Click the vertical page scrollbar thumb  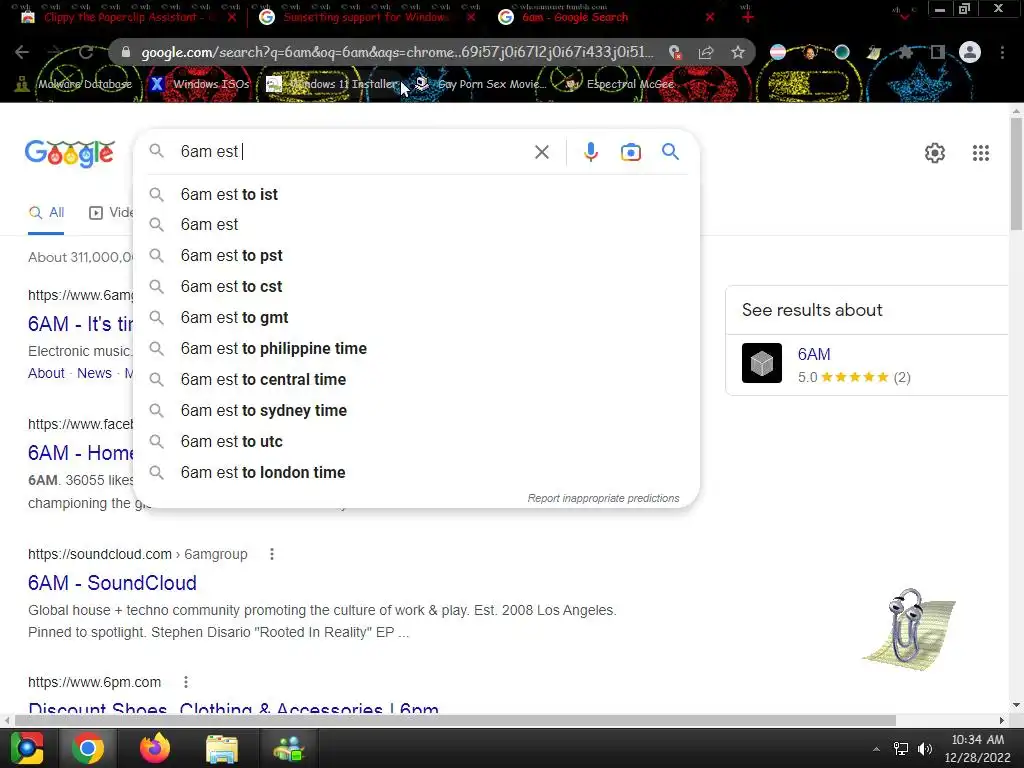(x=1016, y=173)
